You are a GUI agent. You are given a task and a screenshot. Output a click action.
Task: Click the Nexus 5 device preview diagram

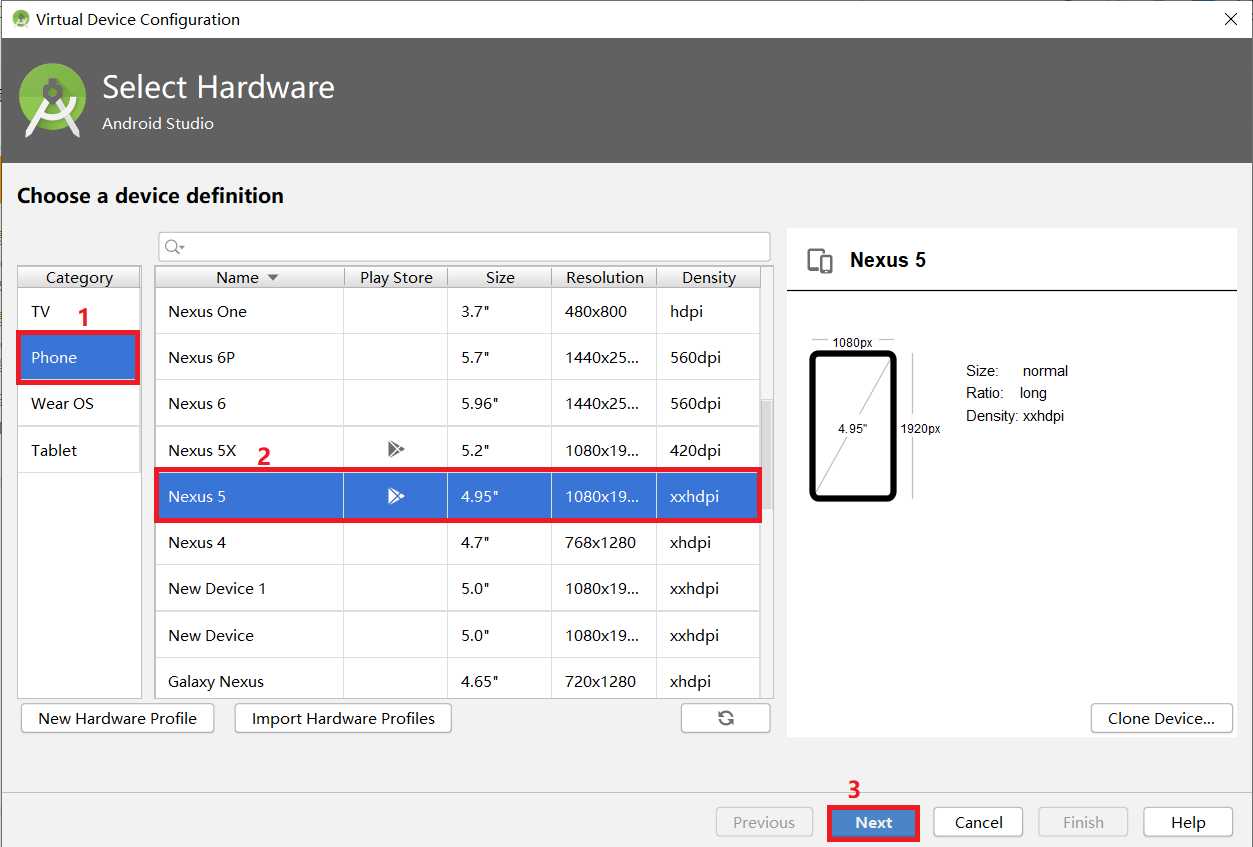click(853, 425)
